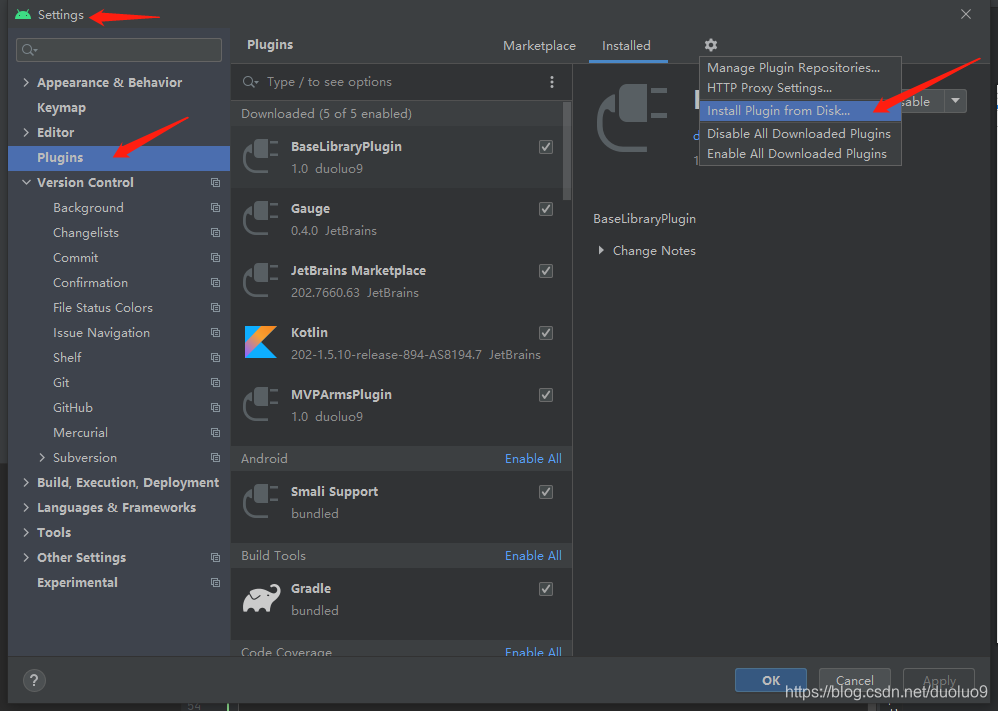This screenshot has width=998, height=711.
Task: Expand Appearance & Behavior section
Action: [26, 83]
